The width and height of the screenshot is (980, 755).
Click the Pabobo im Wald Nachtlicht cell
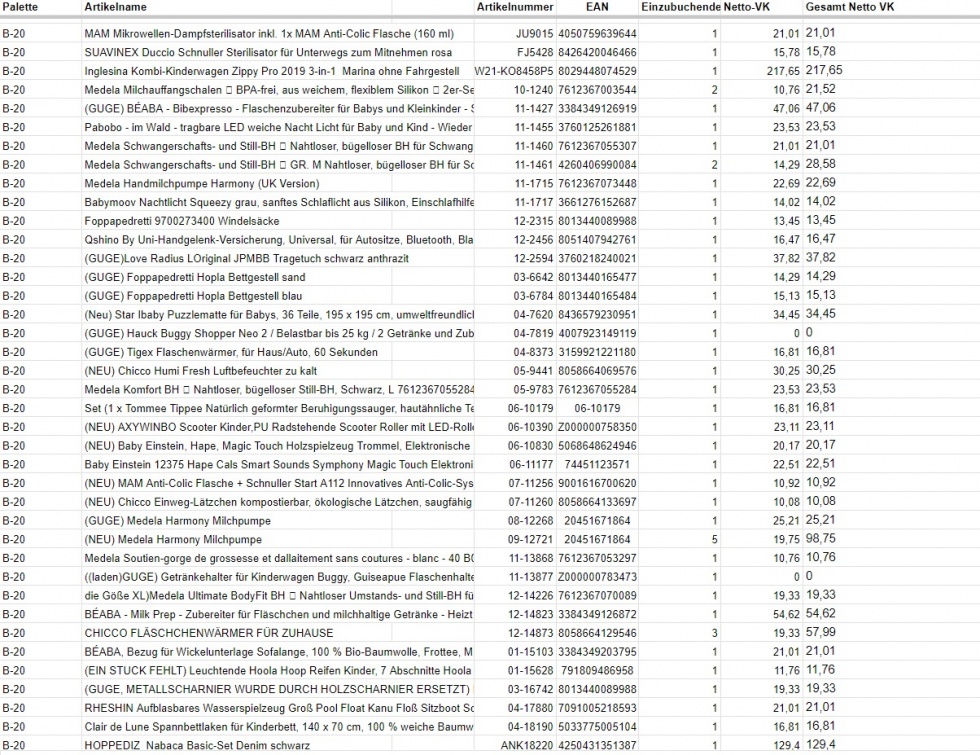click(279, 128)
